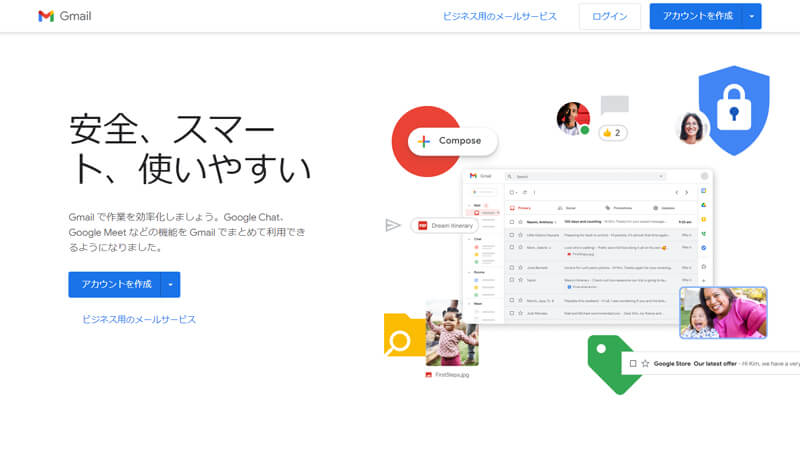Click the thumbs up reaction badge
800x450 pixels.
pos(612,133)
